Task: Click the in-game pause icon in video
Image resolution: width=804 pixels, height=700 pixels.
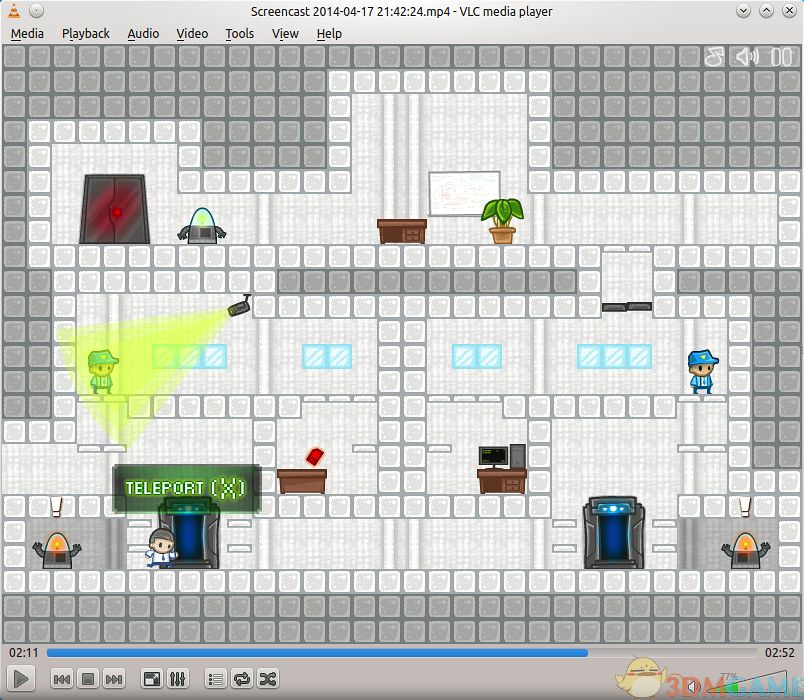Action: tap(781, 57)
